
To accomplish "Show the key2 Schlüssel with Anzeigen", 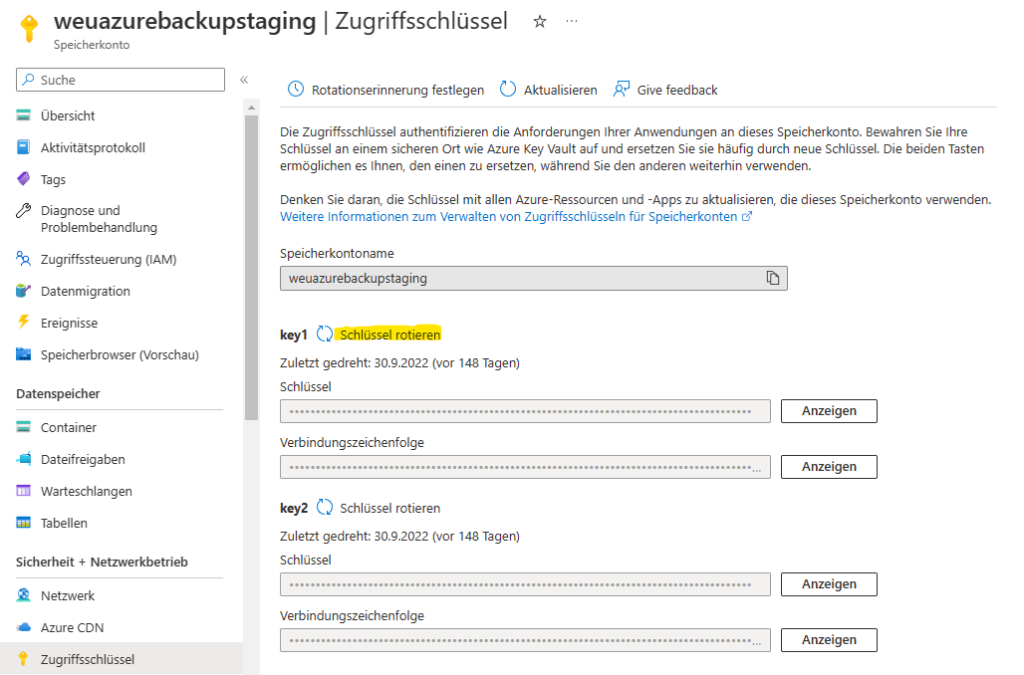I will (829, 584).
